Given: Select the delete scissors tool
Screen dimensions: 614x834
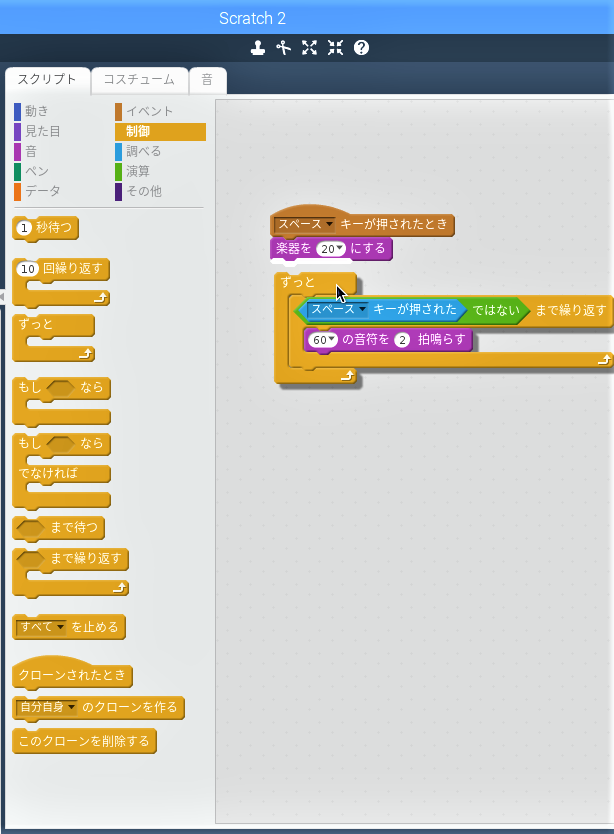Looking at the screenshot, I should tap(284, 48).
